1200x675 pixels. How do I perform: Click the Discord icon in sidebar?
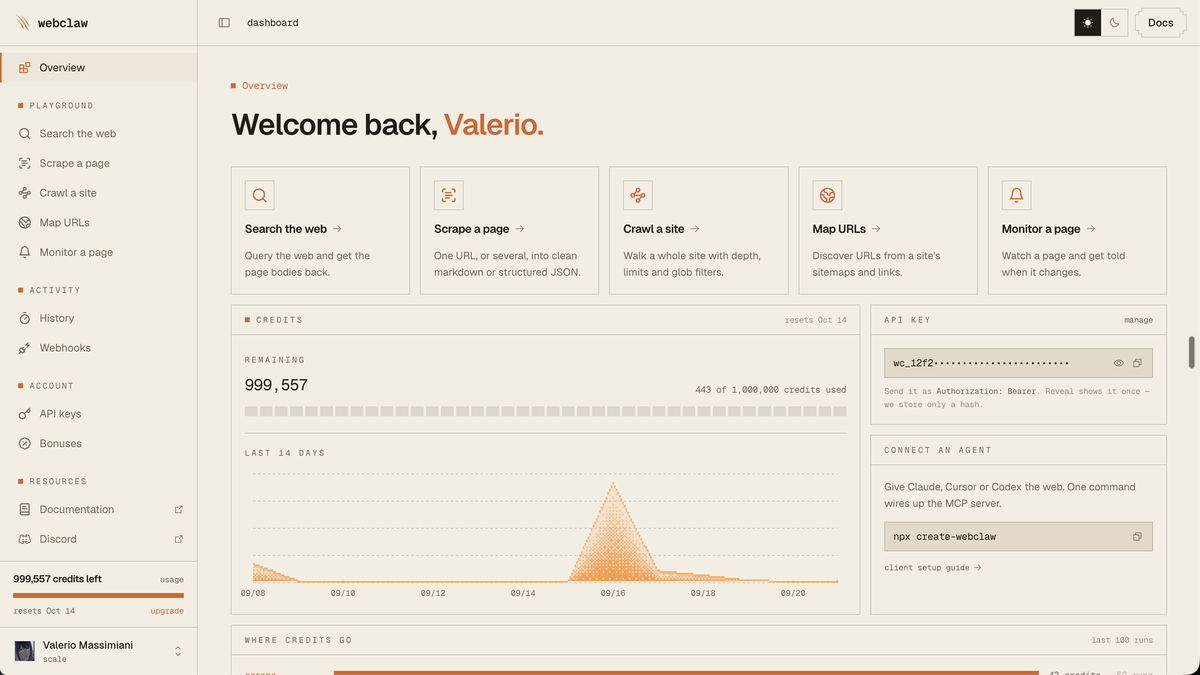point(25,539)
